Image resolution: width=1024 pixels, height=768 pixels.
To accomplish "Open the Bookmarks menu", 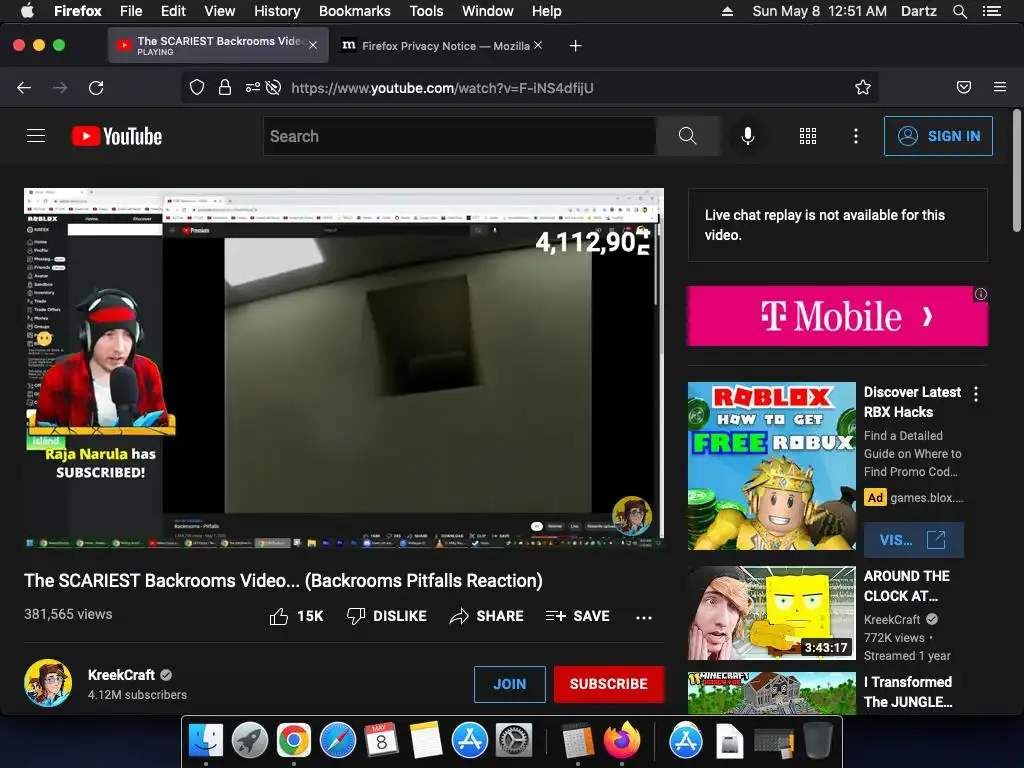I will (x=355, y=11).
